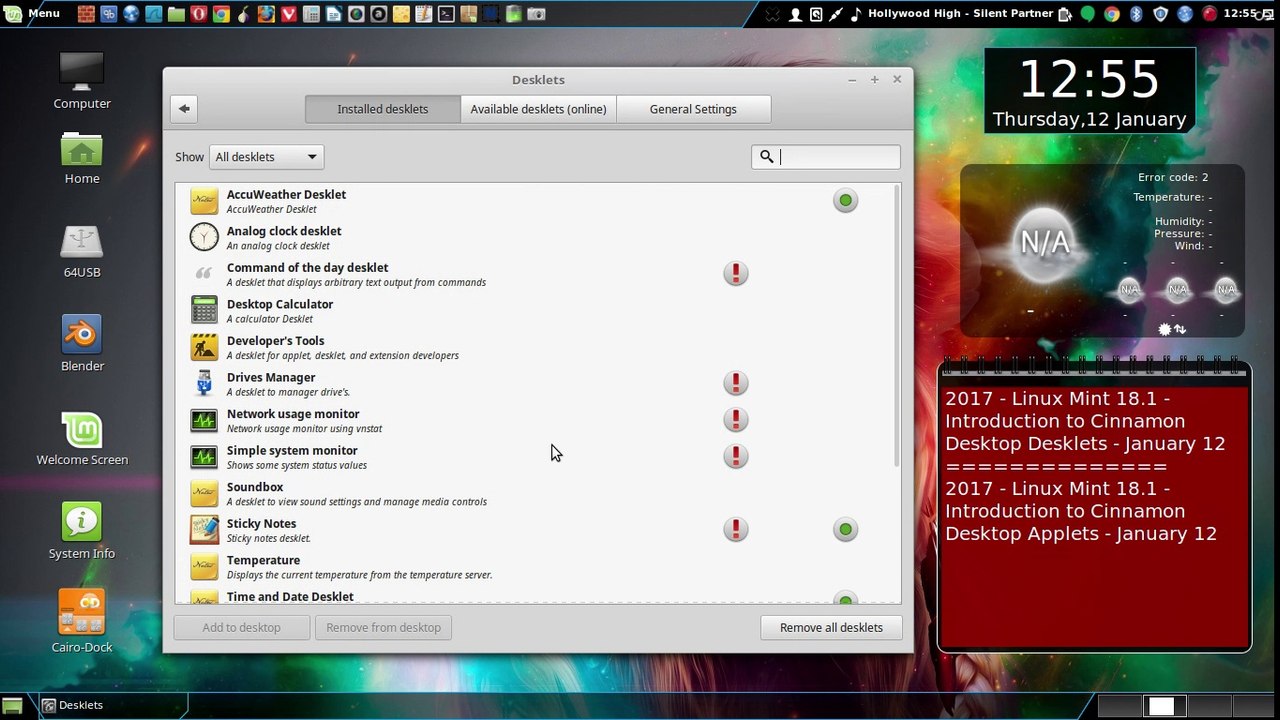Select Sticky Notes desklet row
Viewport: 1280px width, 720px height.
click(533, 529)
